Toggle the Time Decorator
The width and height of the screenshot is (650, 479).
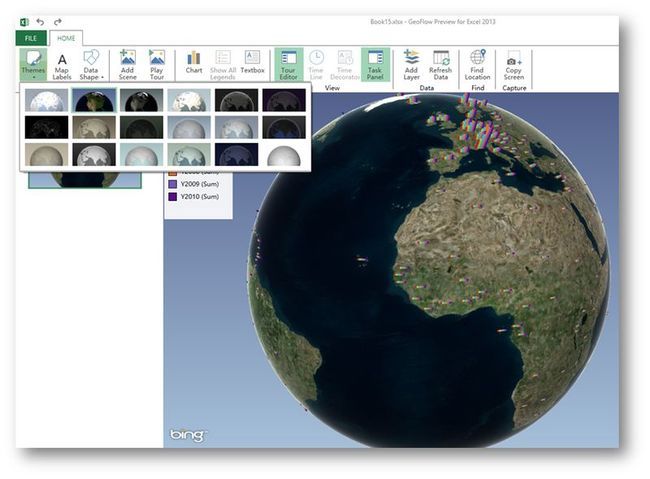344,66
